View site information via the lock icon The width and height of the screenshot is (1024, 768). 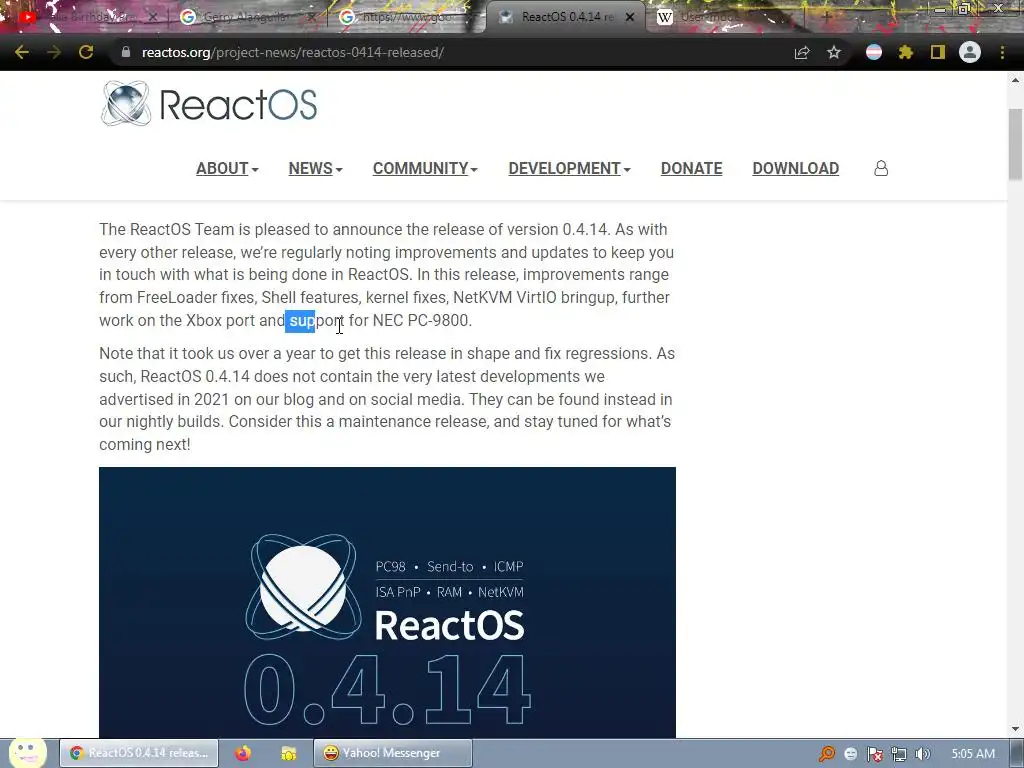point(126,52)
